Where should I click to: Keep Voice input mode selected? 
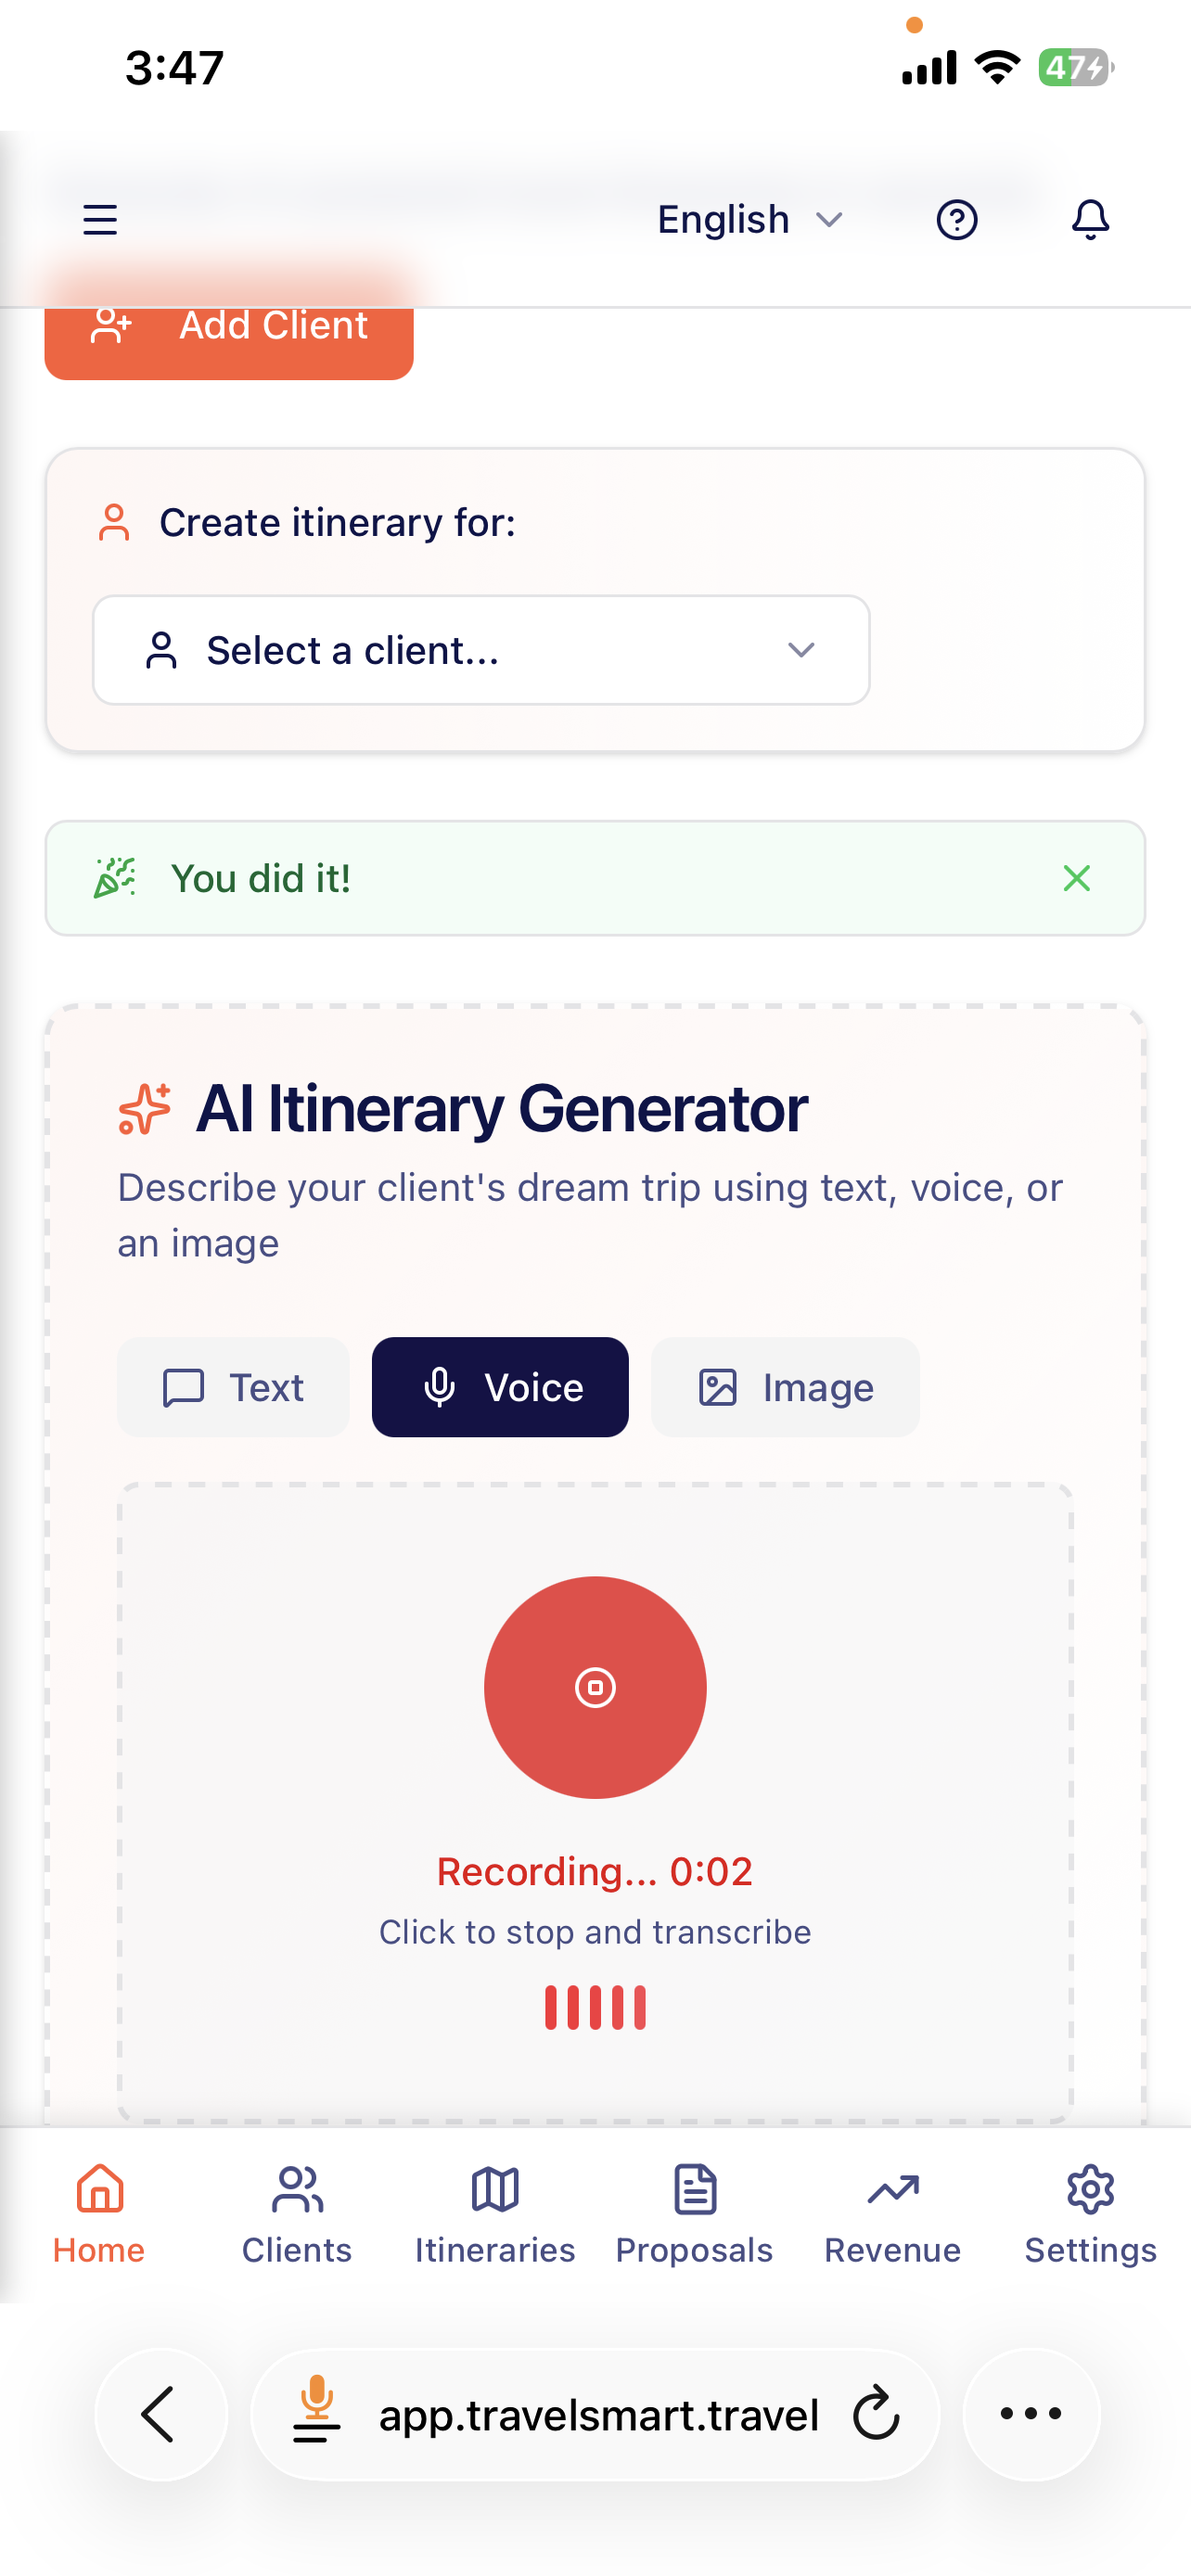[499, 1387]
